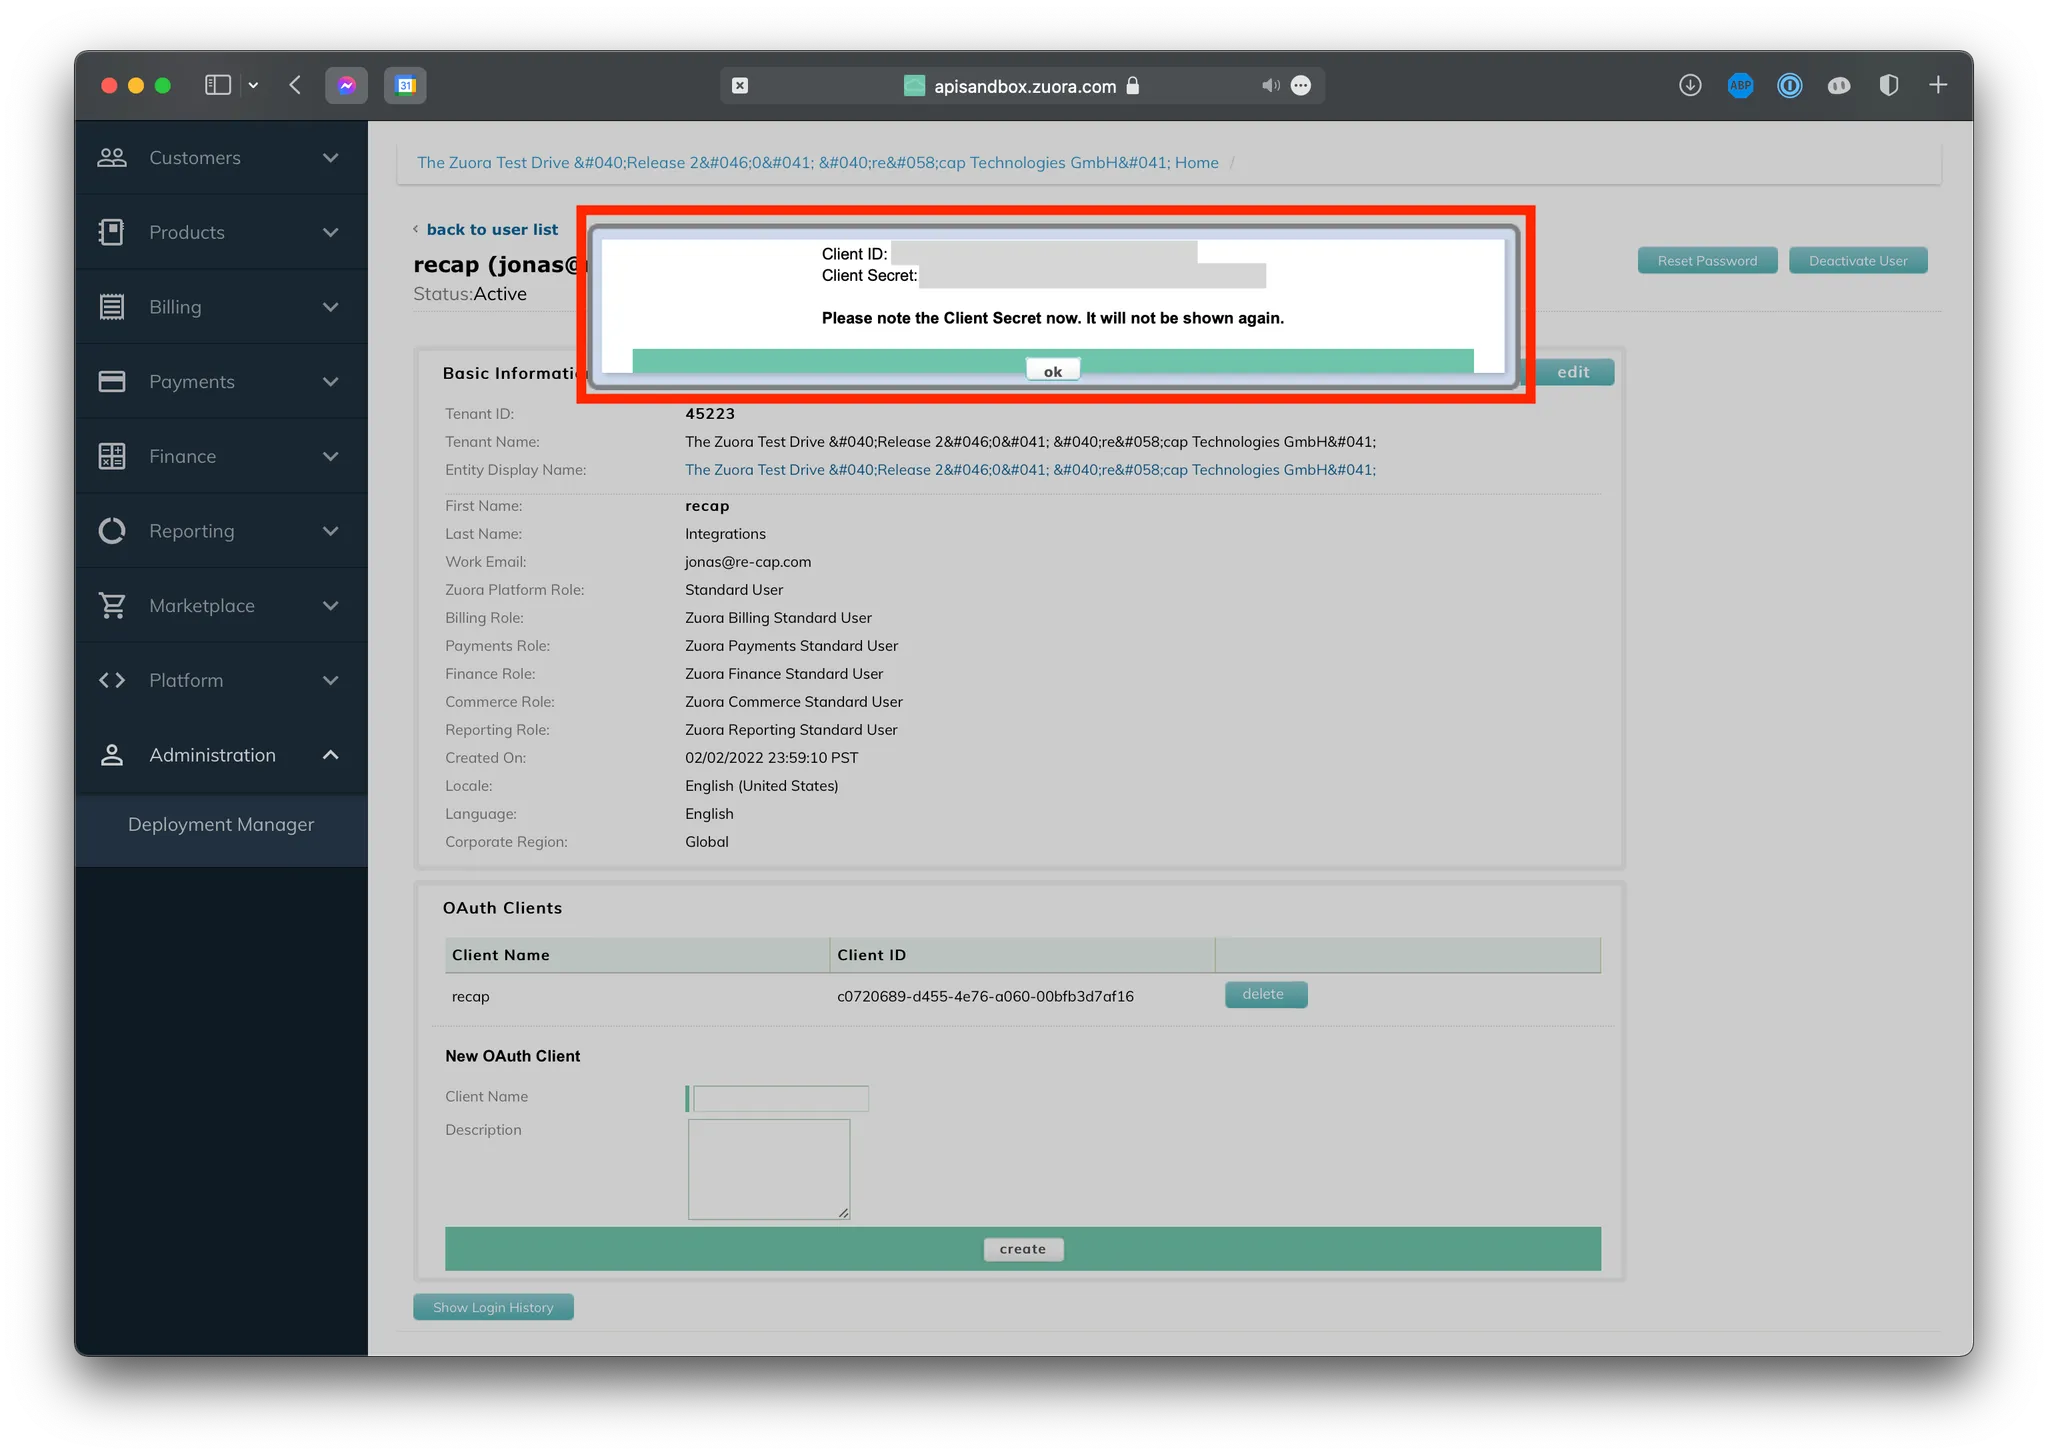Click the Platform code brackets icon
Image resolution: width=2048 pixels, height=1455 pixels.
tap(112, 680)
